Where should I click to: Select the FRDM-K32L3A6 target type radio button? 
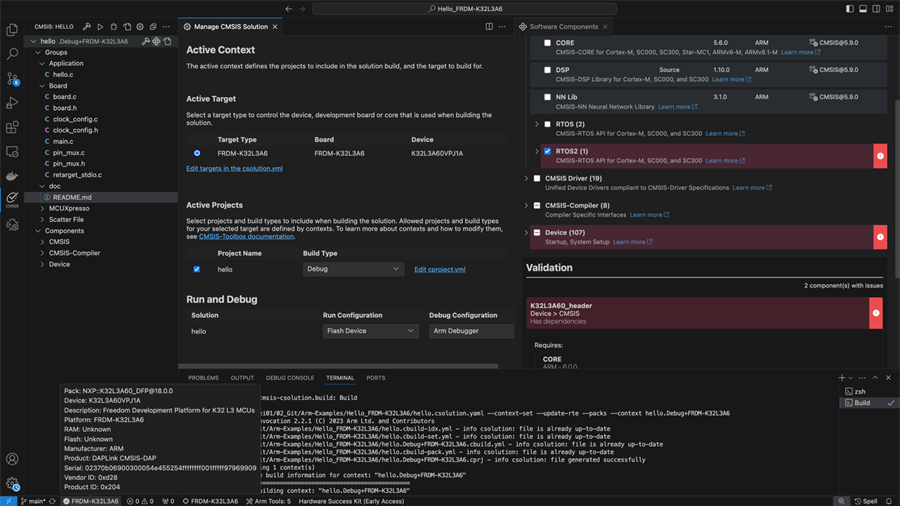pyautogui.click(x=197, y=153)
